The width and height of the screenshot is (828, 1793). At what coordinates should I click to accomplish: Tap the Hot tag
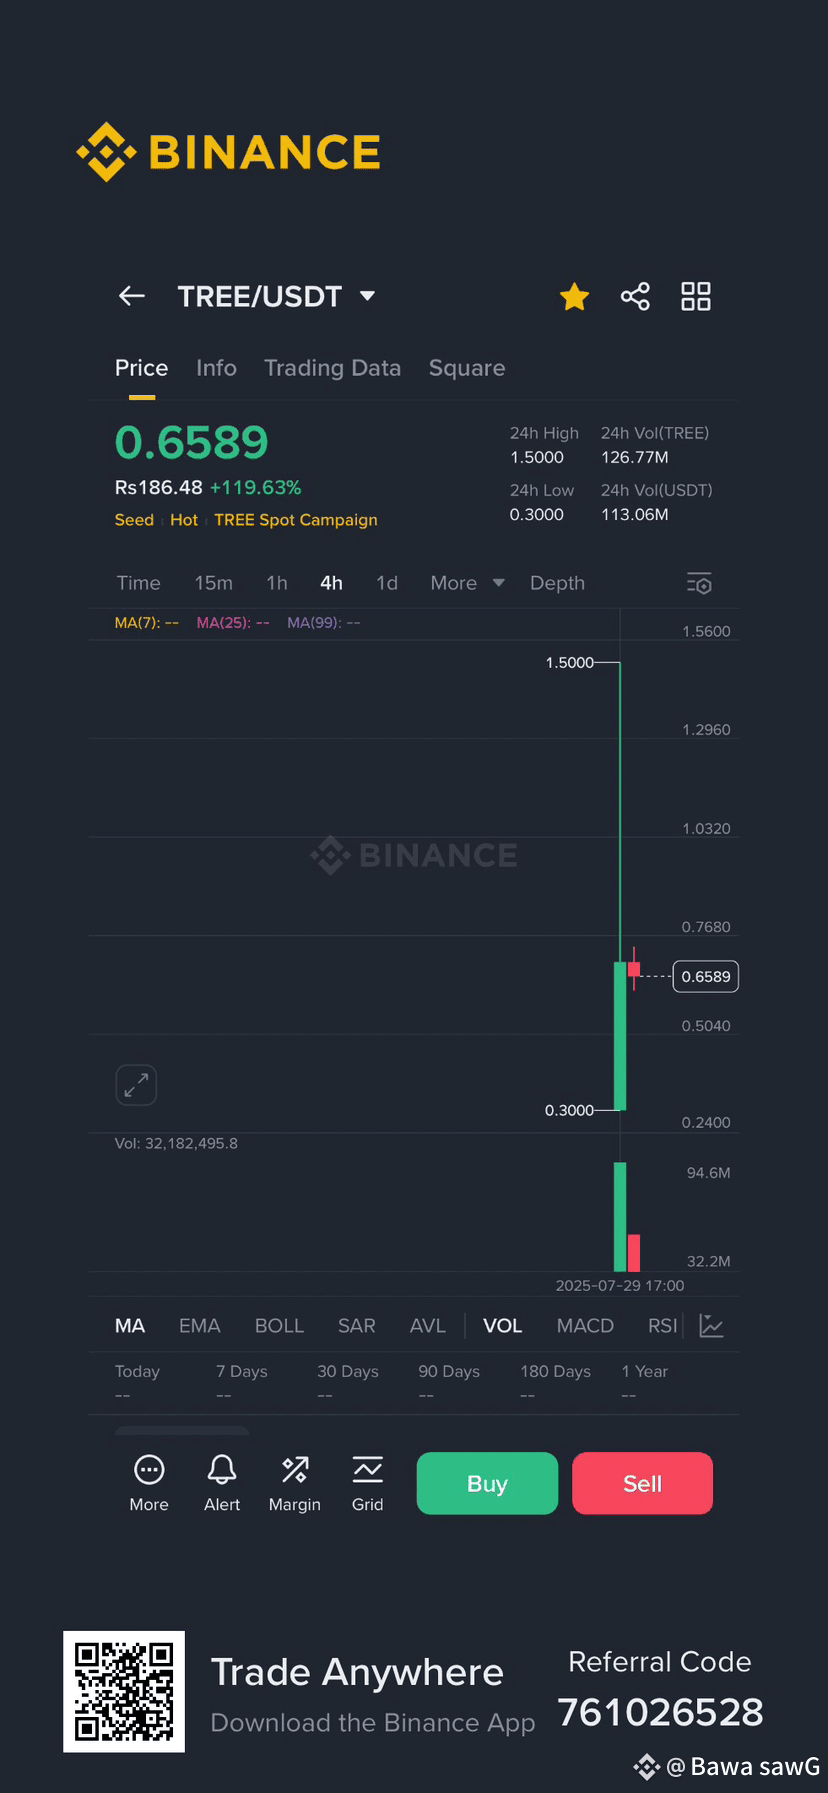click(x=184, y=520)
